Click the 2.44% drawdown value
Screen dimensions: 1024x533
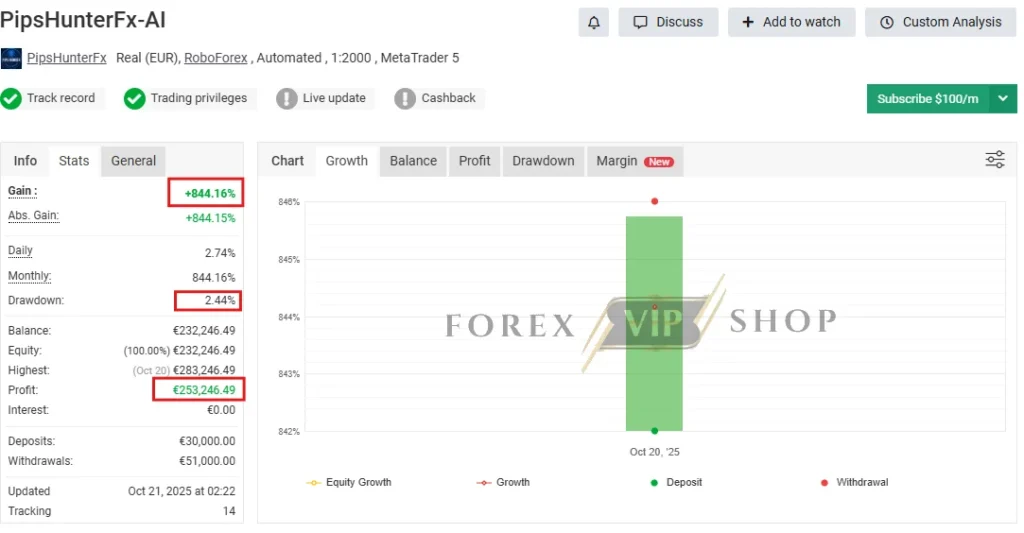220,300
